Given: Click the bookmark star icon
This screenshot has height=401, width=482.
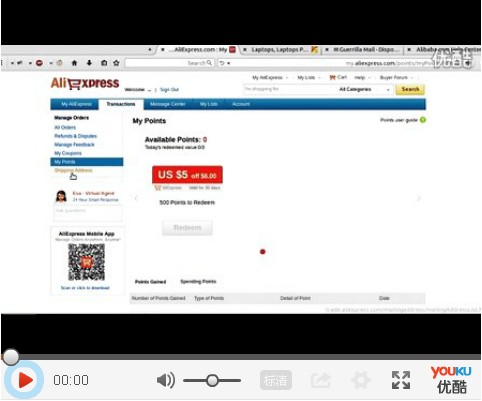Looking at the screenshot, I should coord(116,63).
